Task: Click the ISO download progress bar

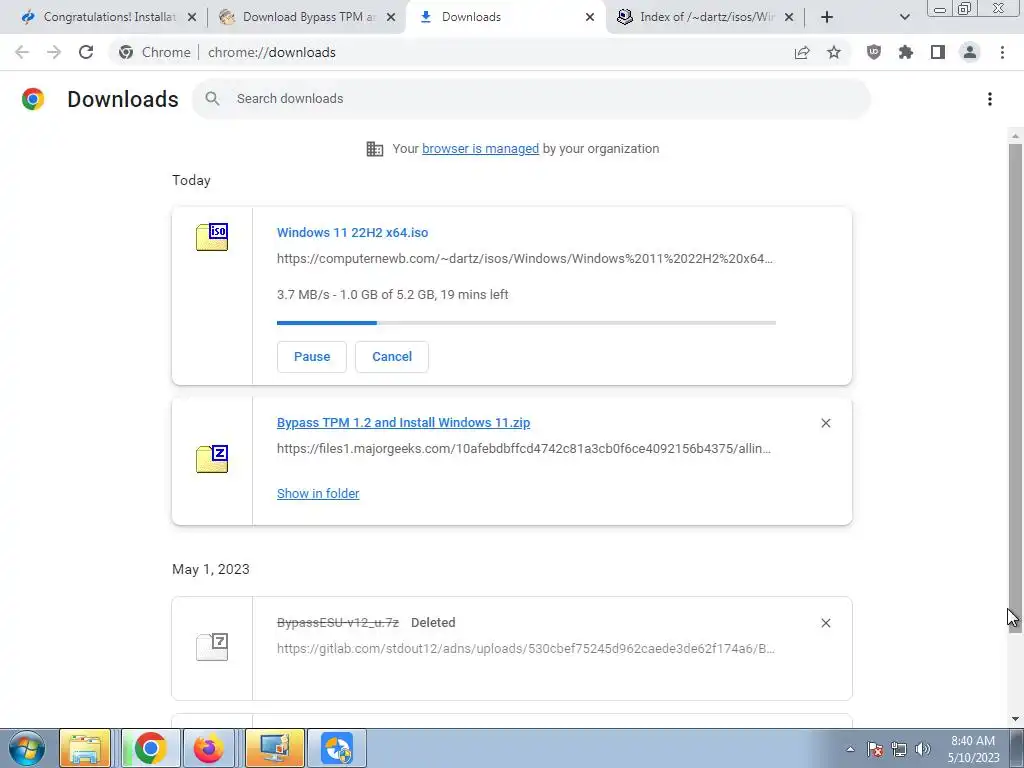Action: 526,323
